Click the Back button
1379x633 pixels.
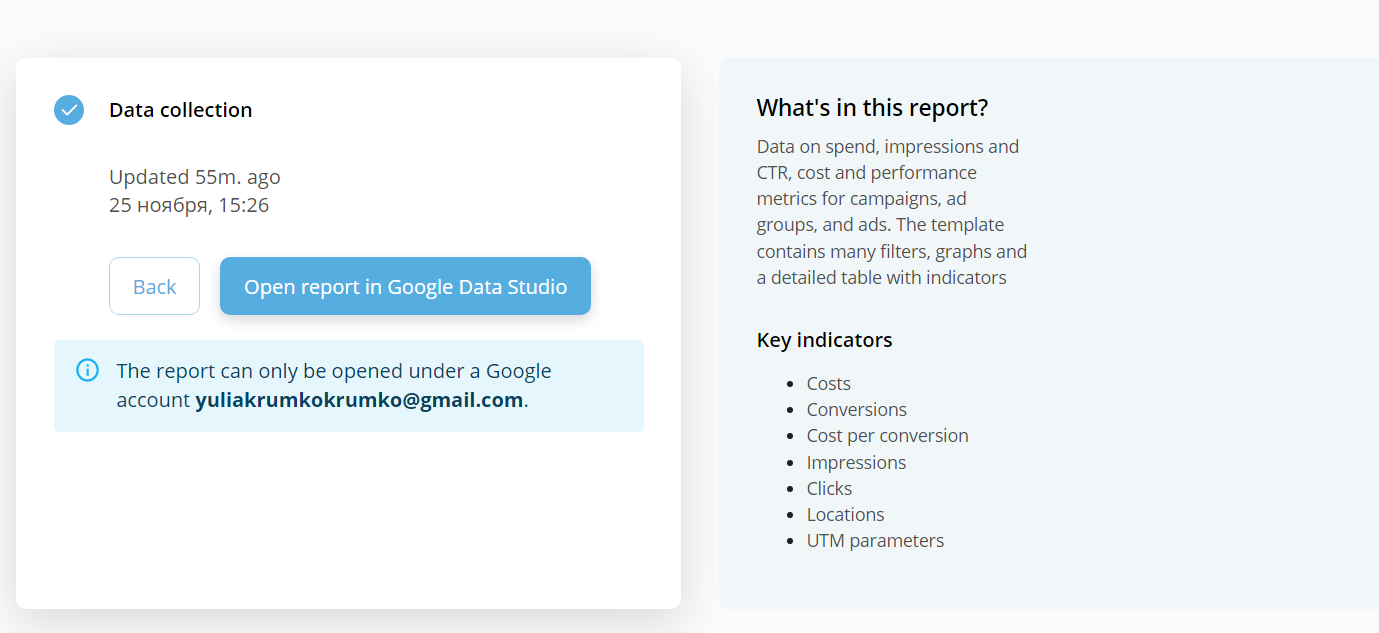pyautogui.click(x=154, y=286)
